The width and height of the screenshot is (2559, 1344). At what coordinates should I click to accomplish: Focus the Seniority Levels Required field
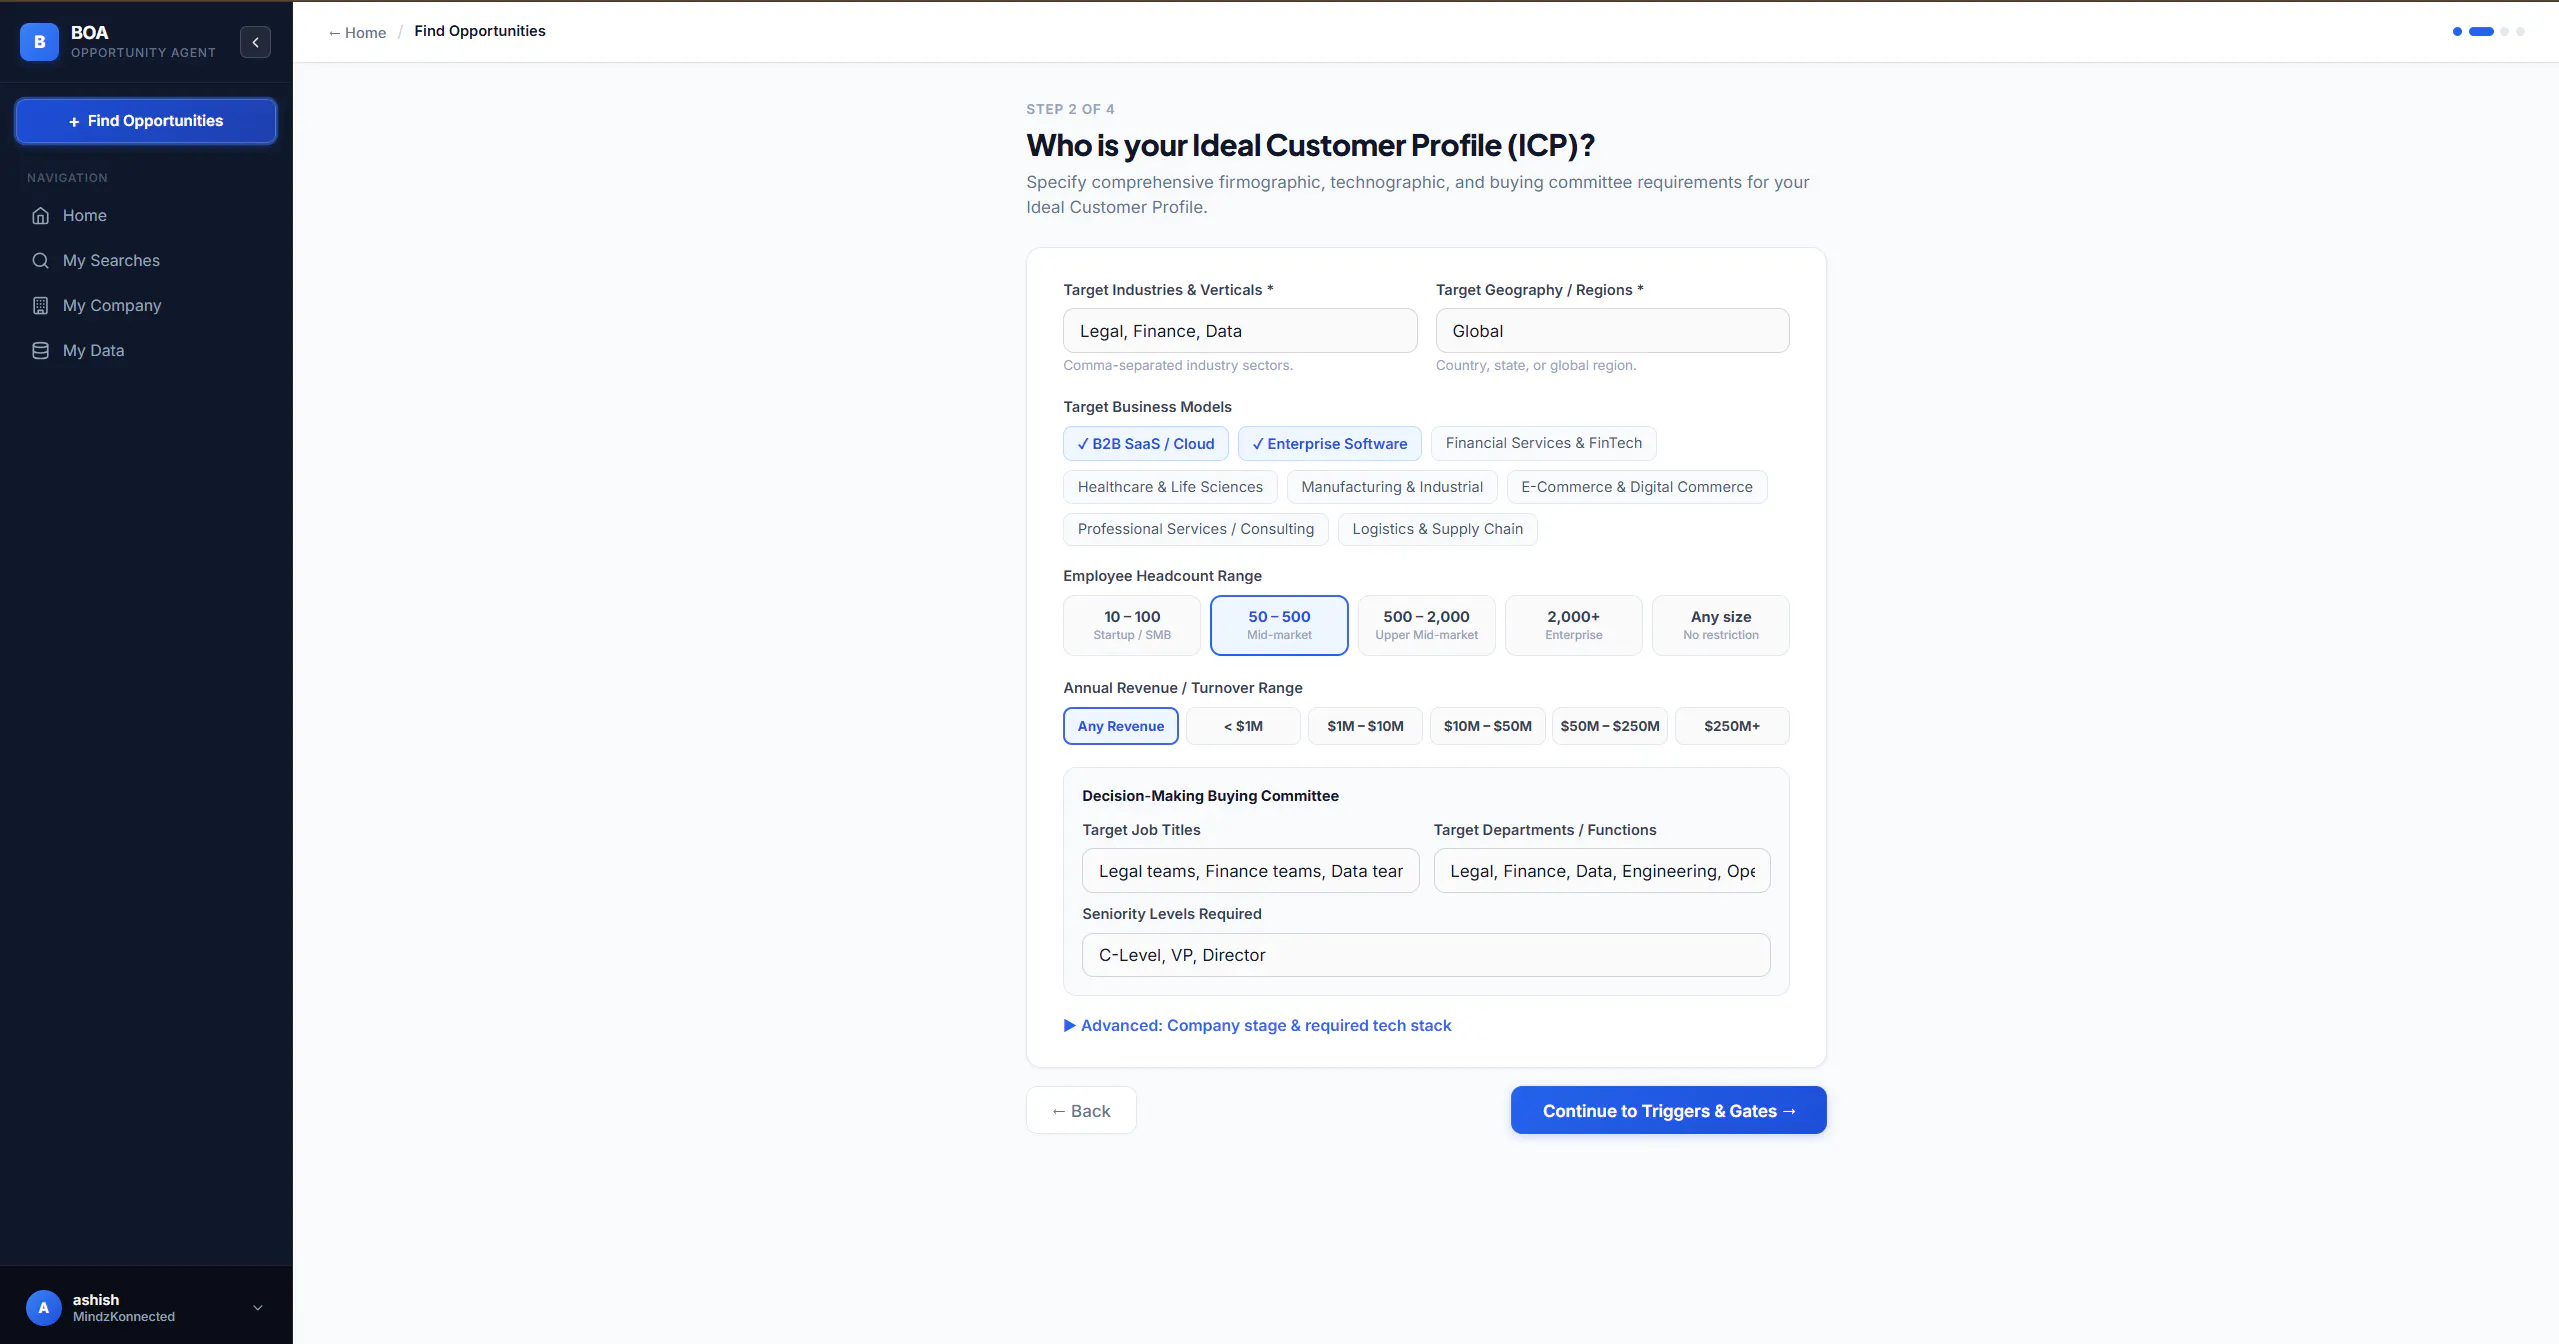coord(1426,955)
